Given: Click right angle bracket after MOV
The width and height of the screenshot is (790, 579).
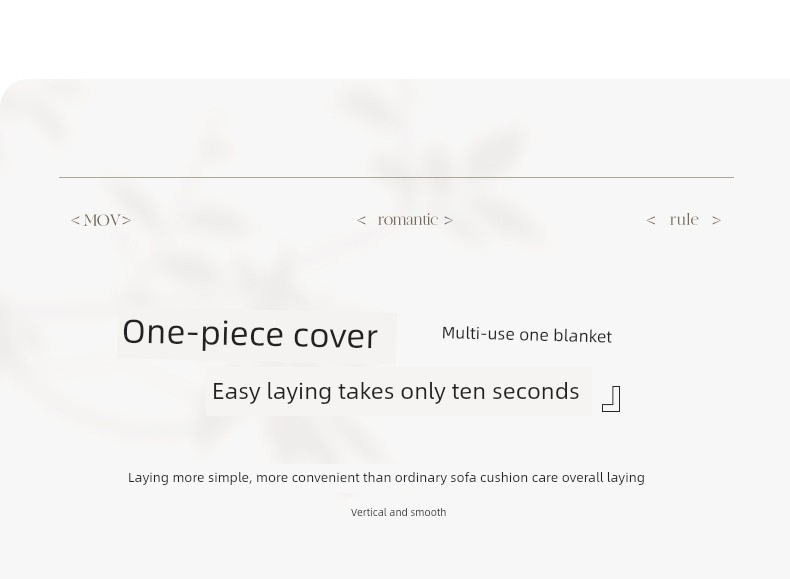Looking at the screenshot, I should tap(126, 220).
